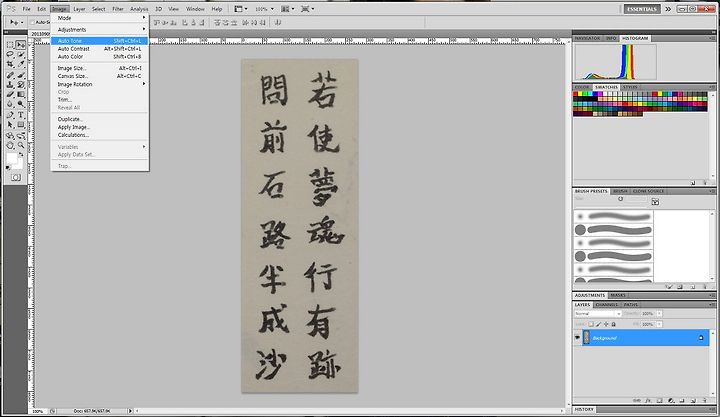Viewport: 720px width, 417px height.
Task: Open the Arrange Documents dropdown
Action: coord(287,9)
